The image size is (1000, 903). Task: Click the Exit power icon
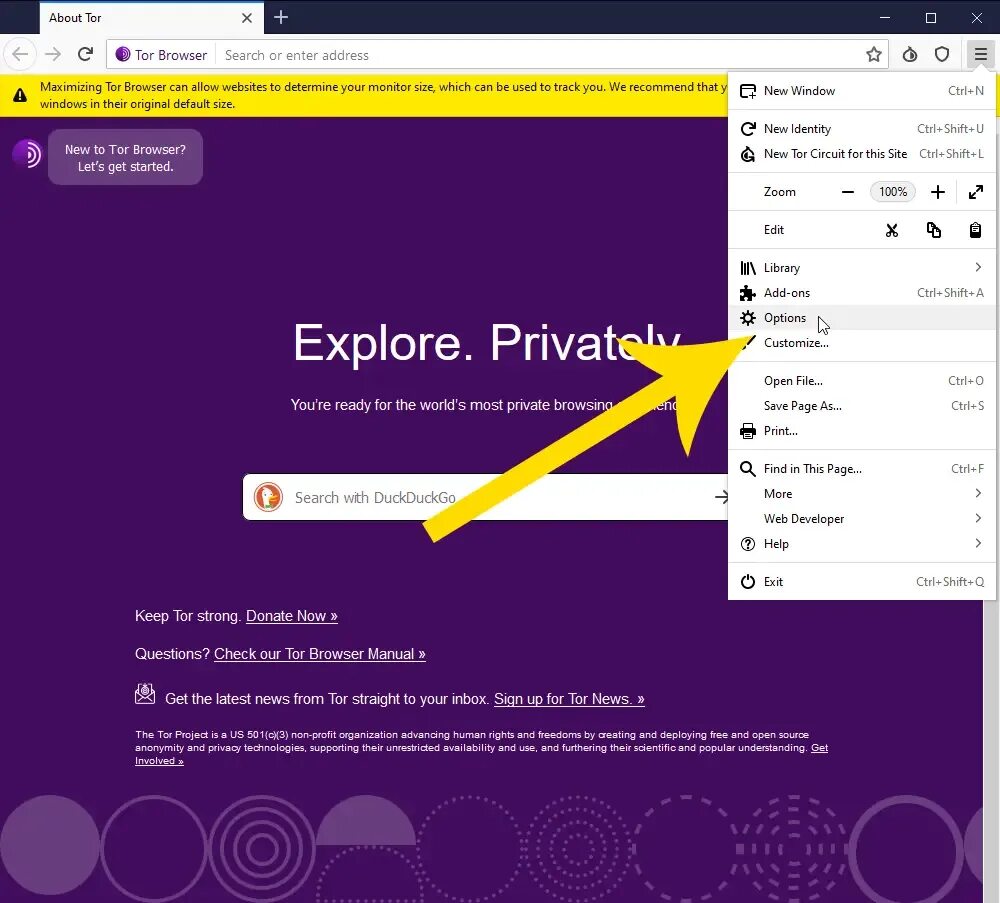click(747, 582)
